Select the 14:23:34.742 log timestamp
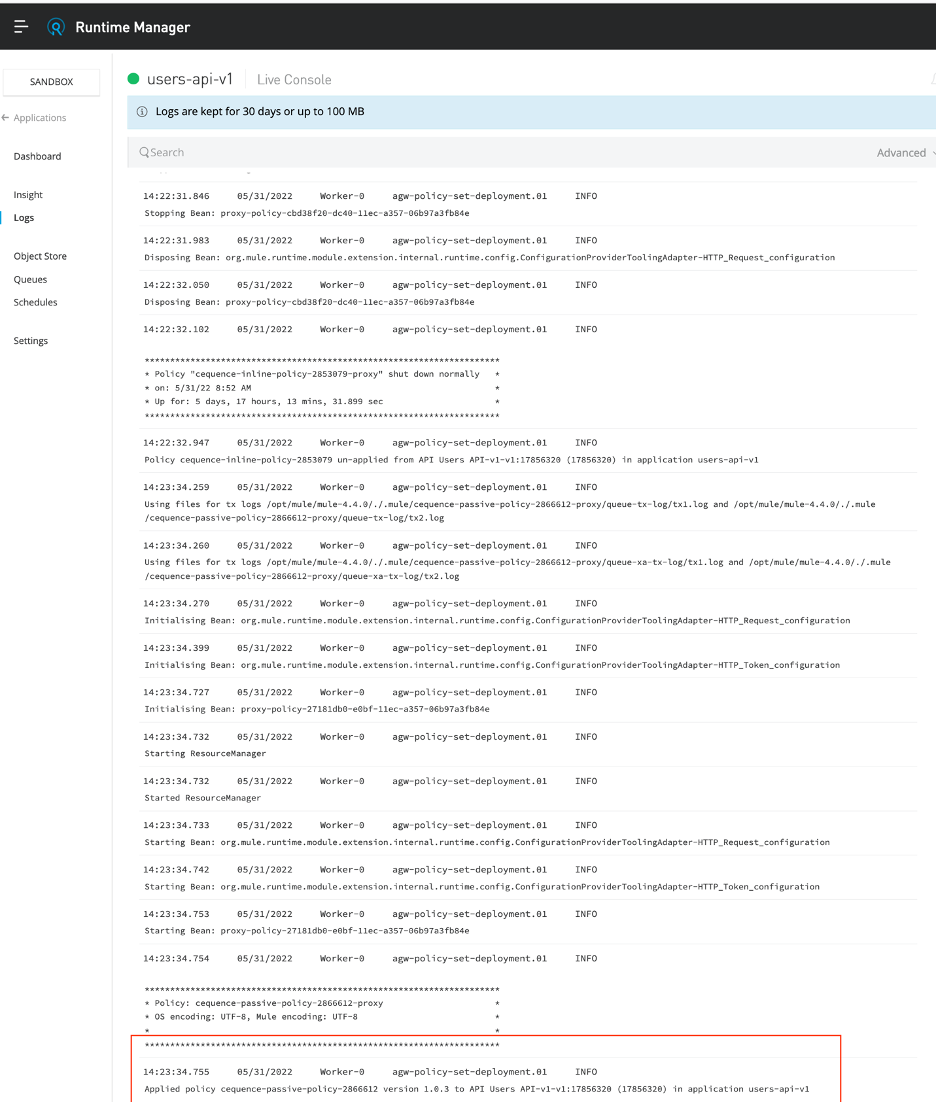Viewport: 936px width, 1102px height. [176, 870]
